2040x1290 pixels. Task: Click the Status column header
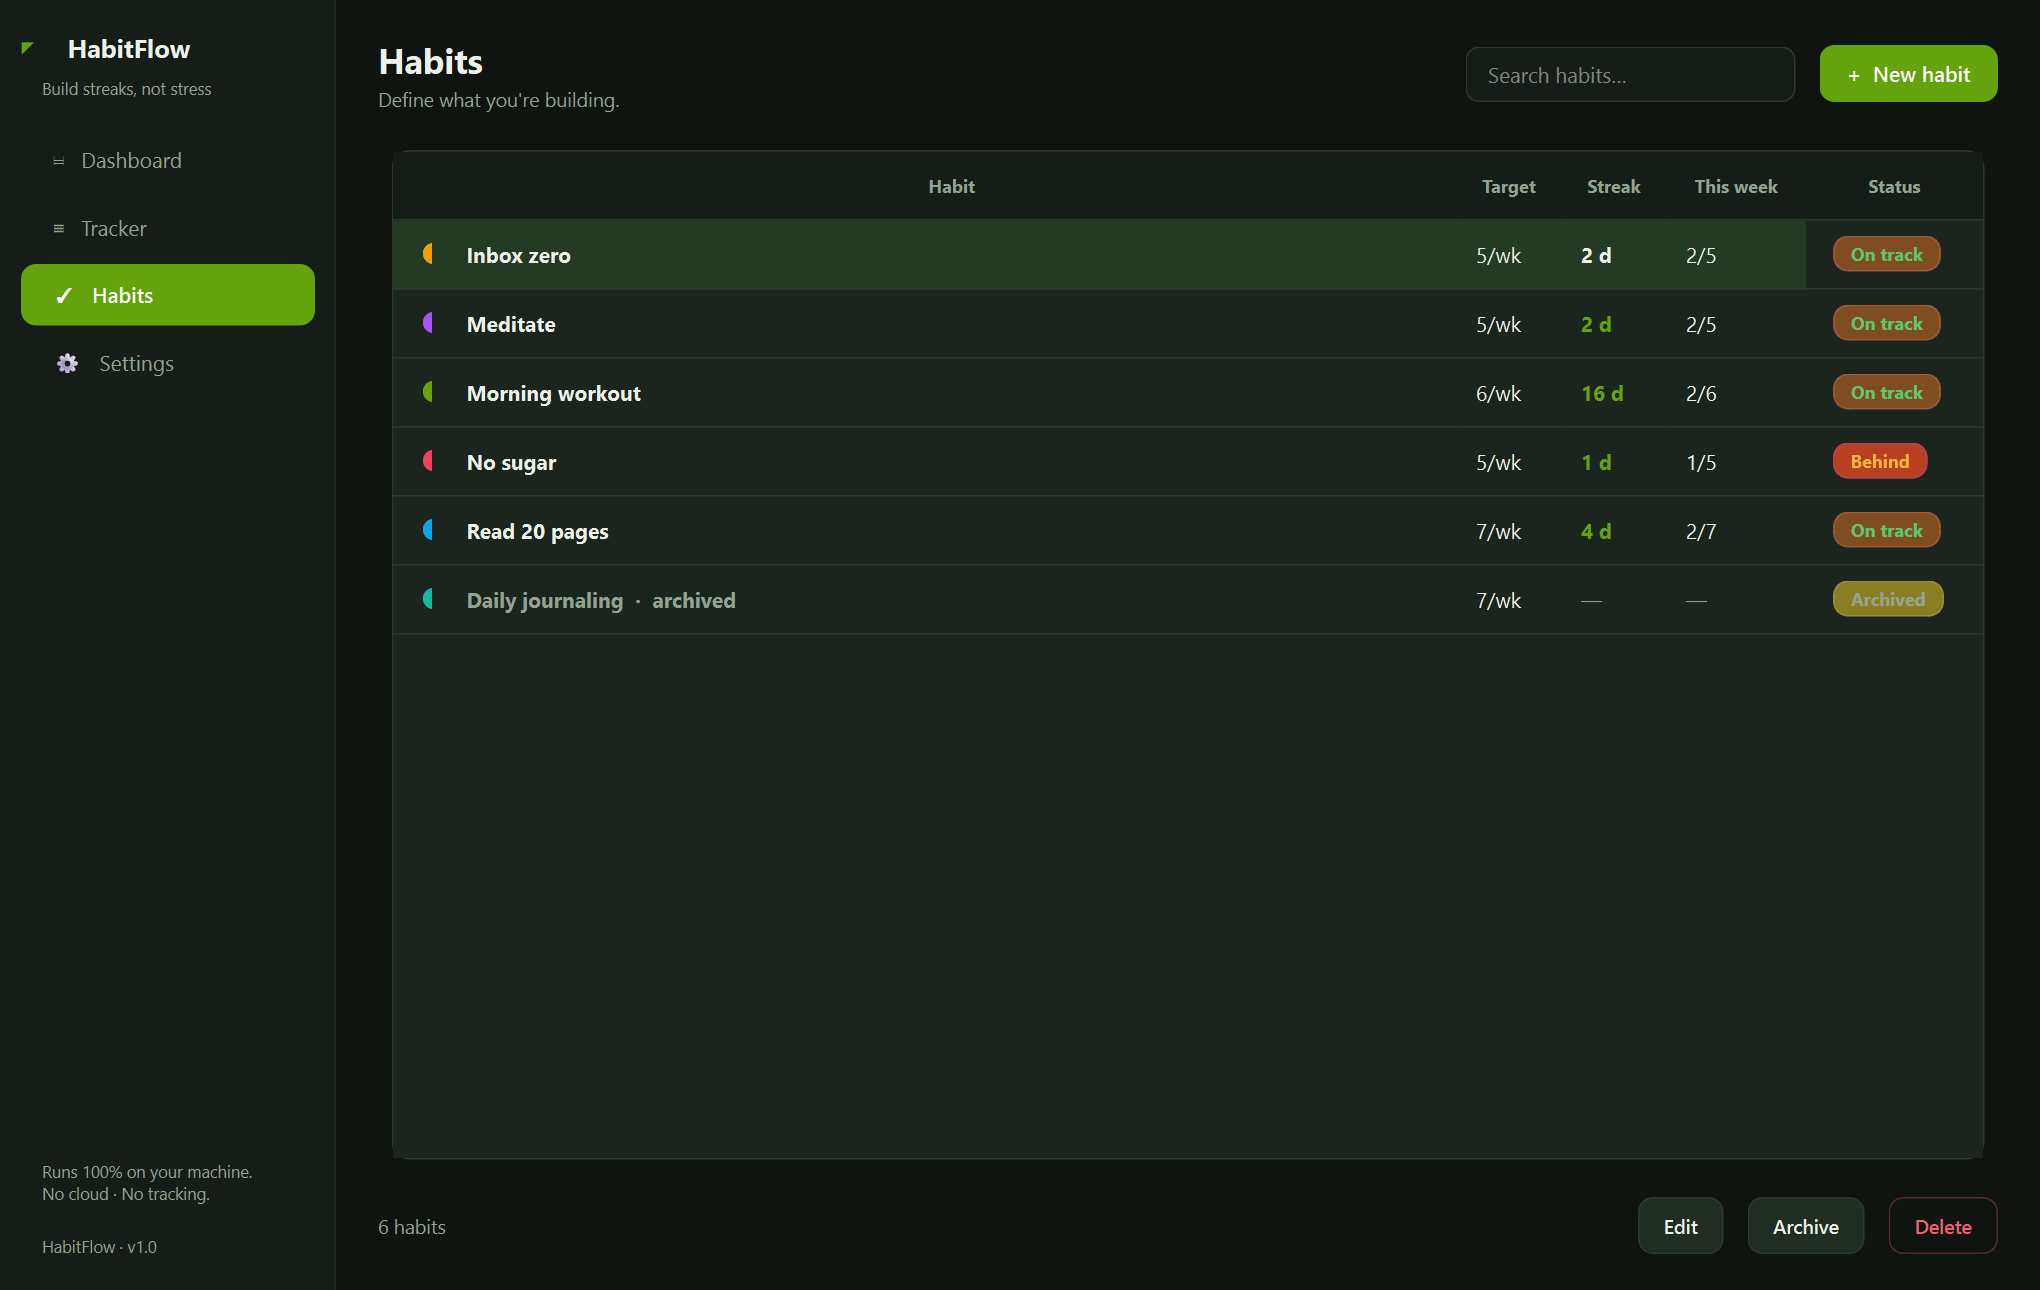click(1894, 187)
